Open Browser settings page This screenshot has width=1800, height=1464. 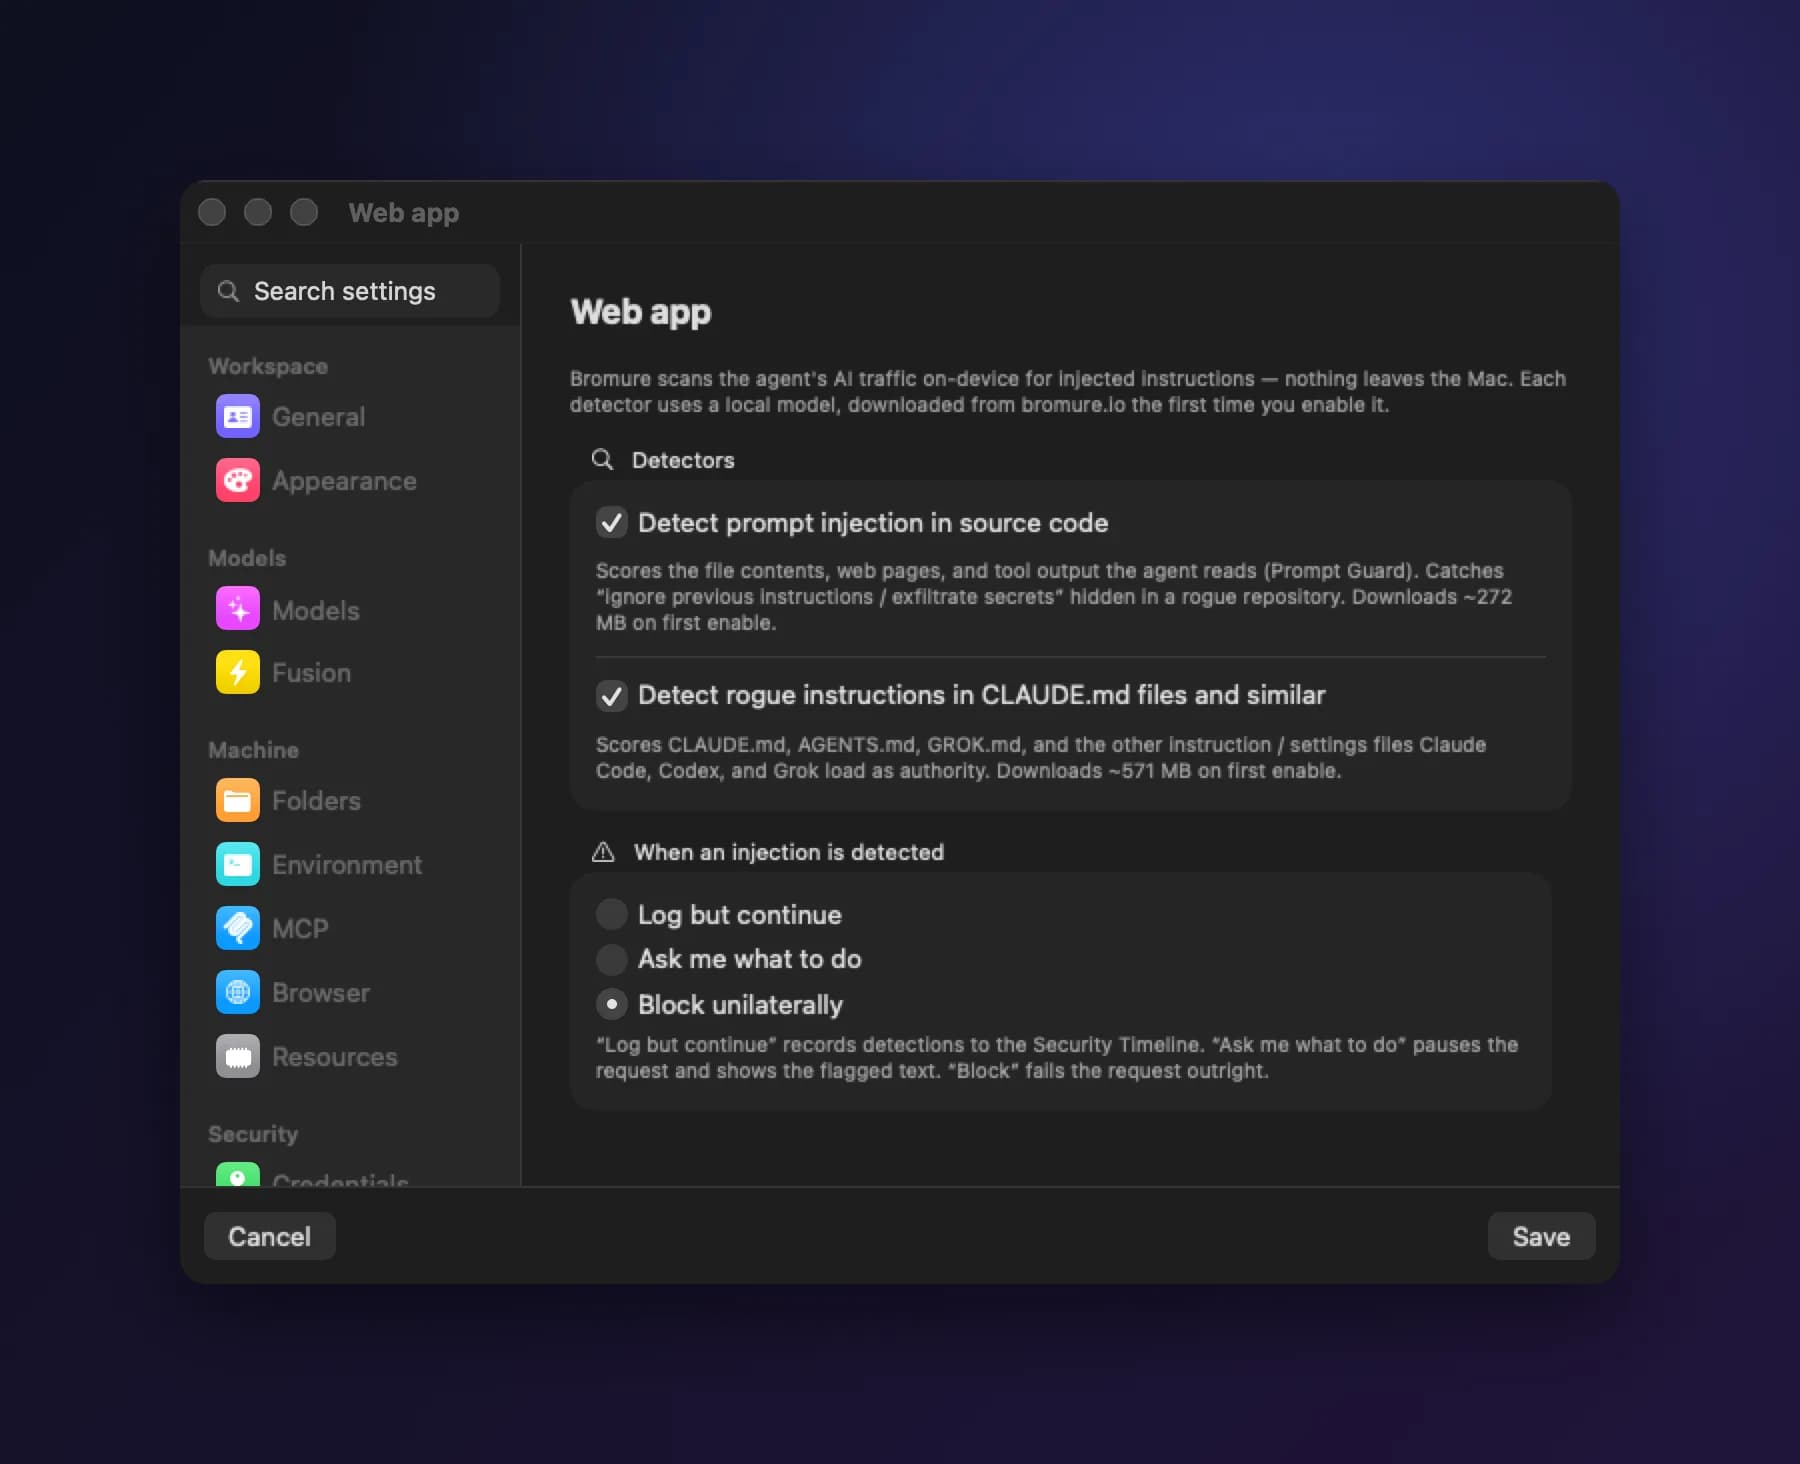[321, 993]
